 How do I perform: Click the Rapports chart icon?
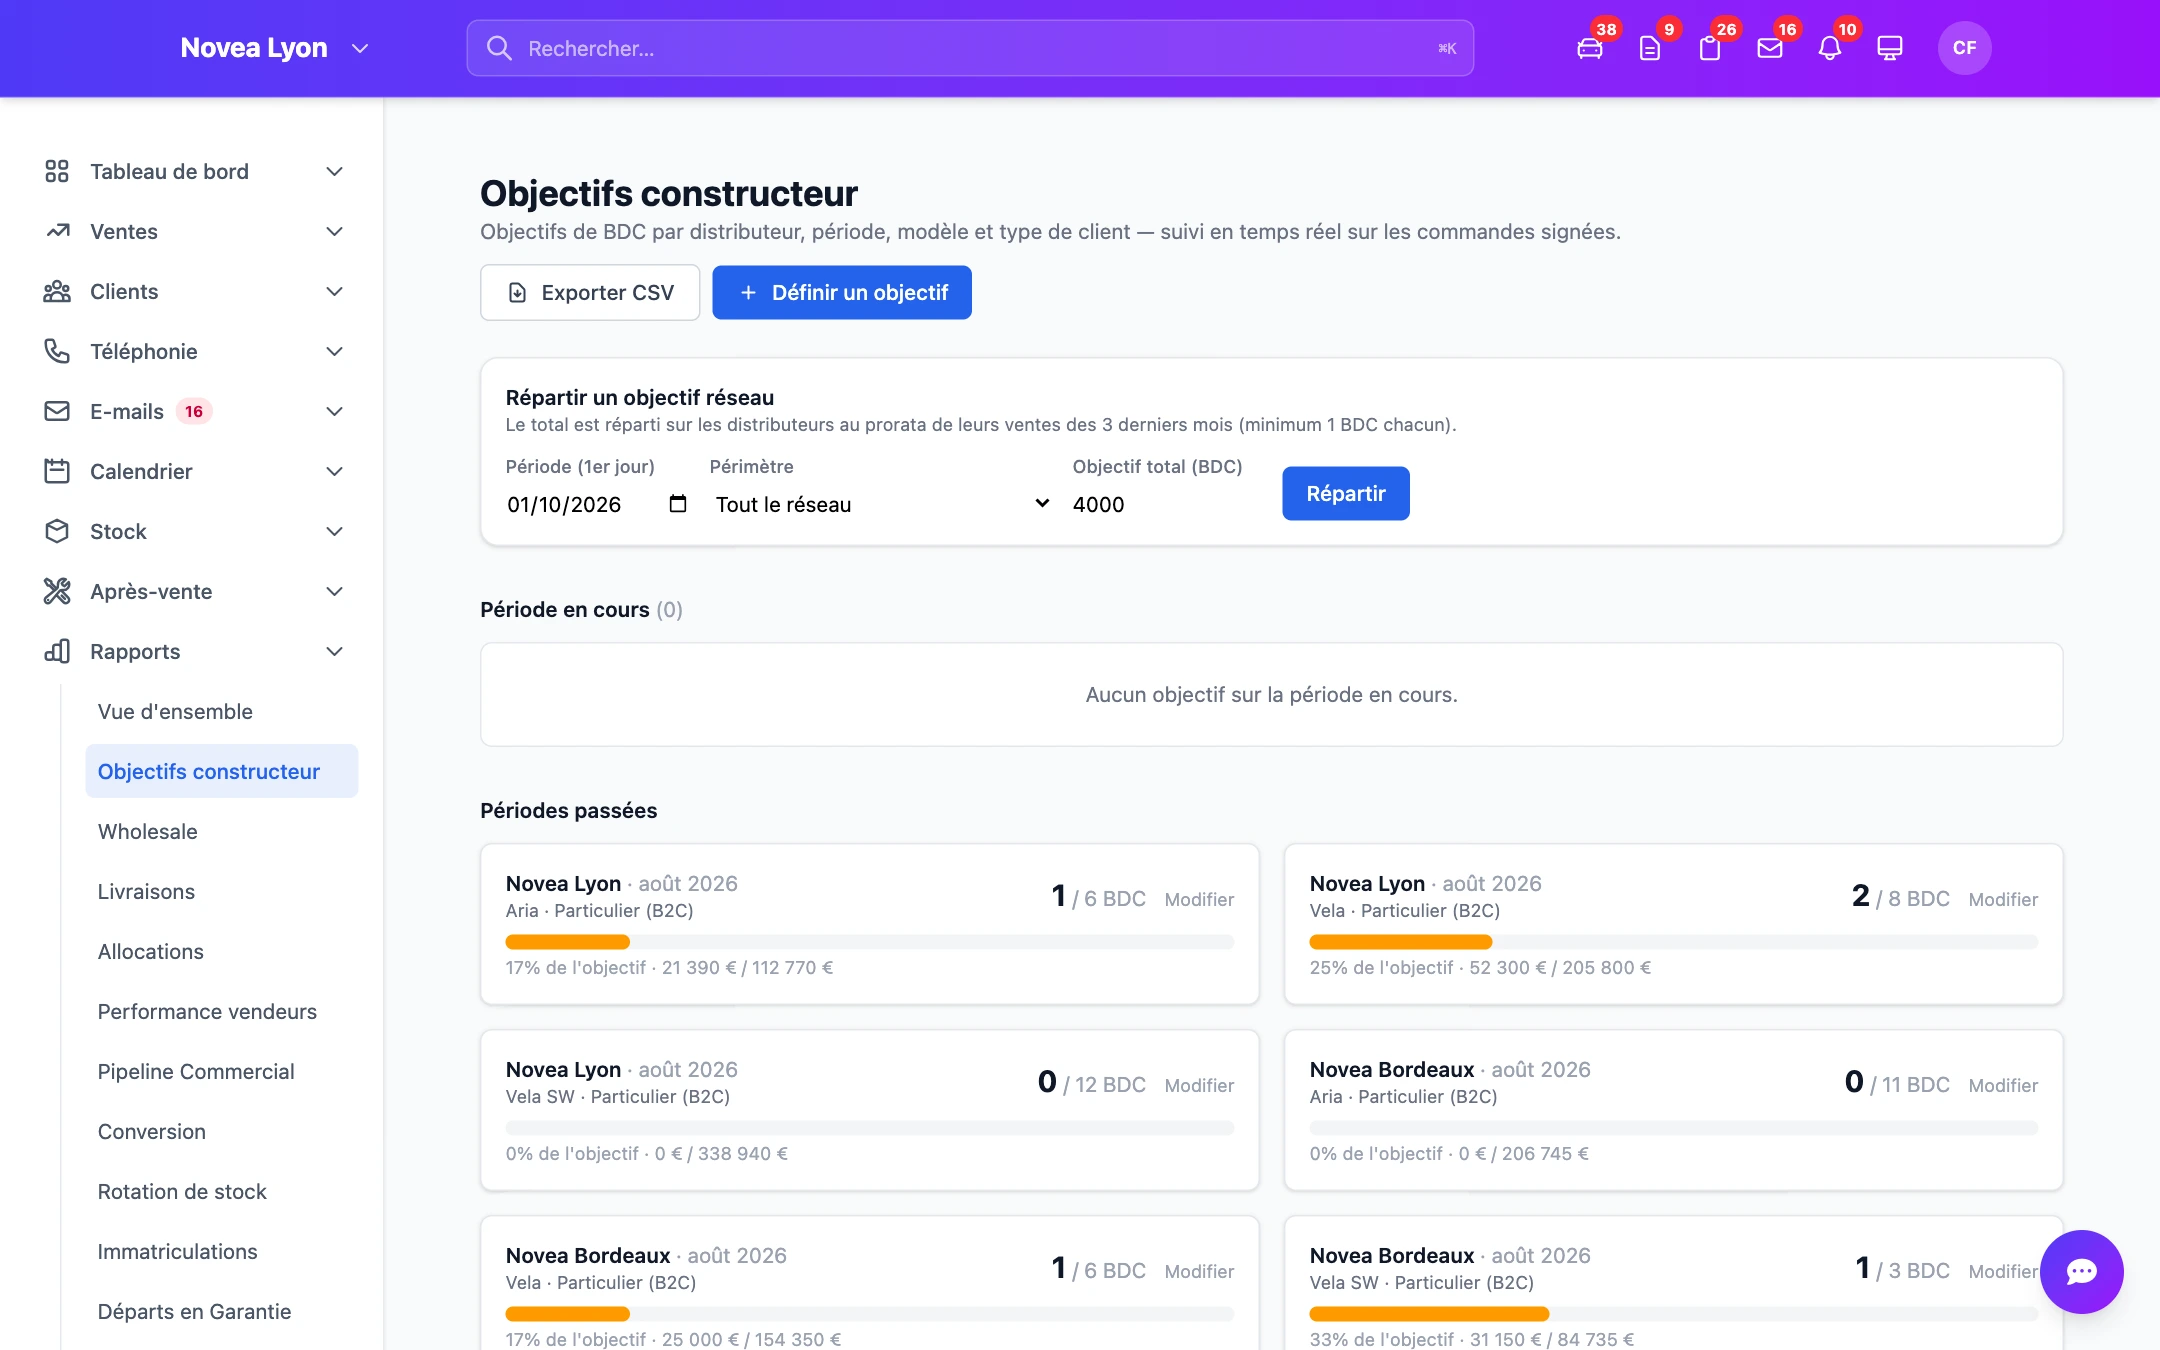click(x=57, y=651)
